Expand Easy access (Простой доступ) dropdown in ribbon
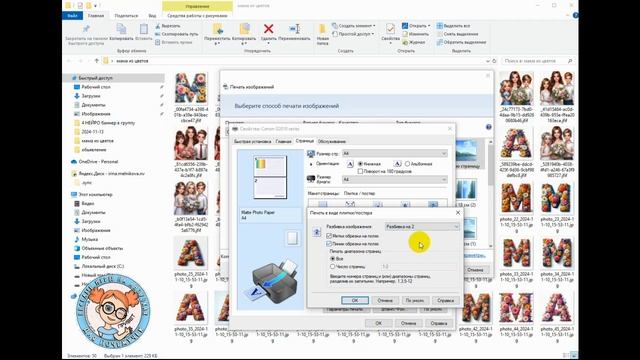 point(353,34)
